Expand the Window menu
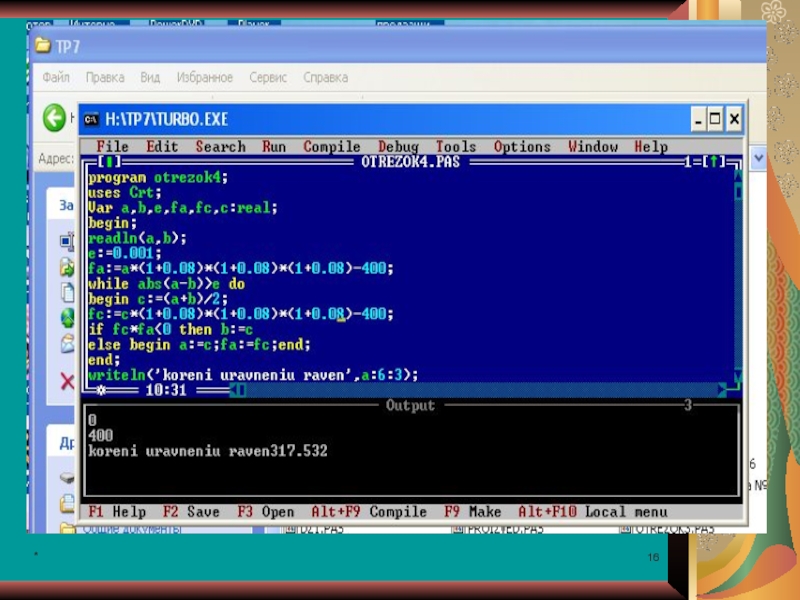800x600 pixels. click(x=593, y=147)
